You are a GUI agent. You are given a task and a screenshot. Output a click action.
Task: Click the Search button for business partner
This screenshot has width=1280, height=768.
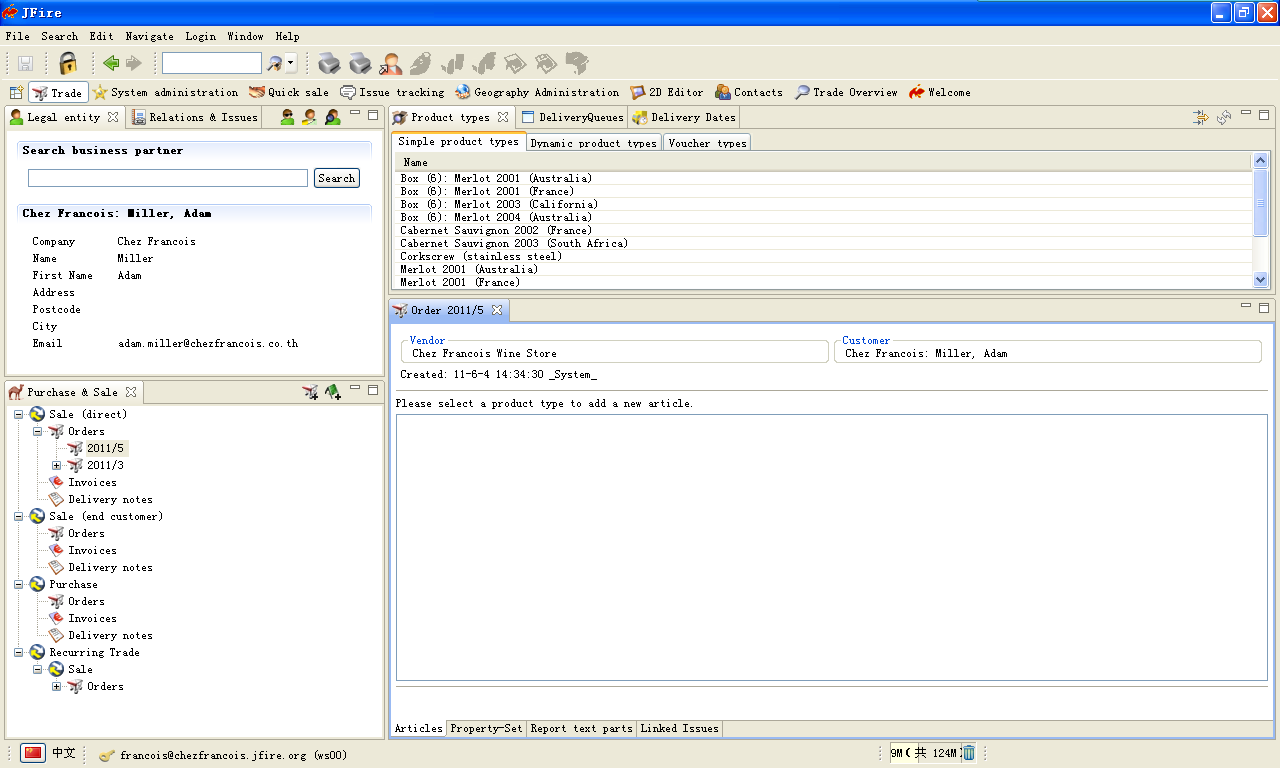[336, 178]
